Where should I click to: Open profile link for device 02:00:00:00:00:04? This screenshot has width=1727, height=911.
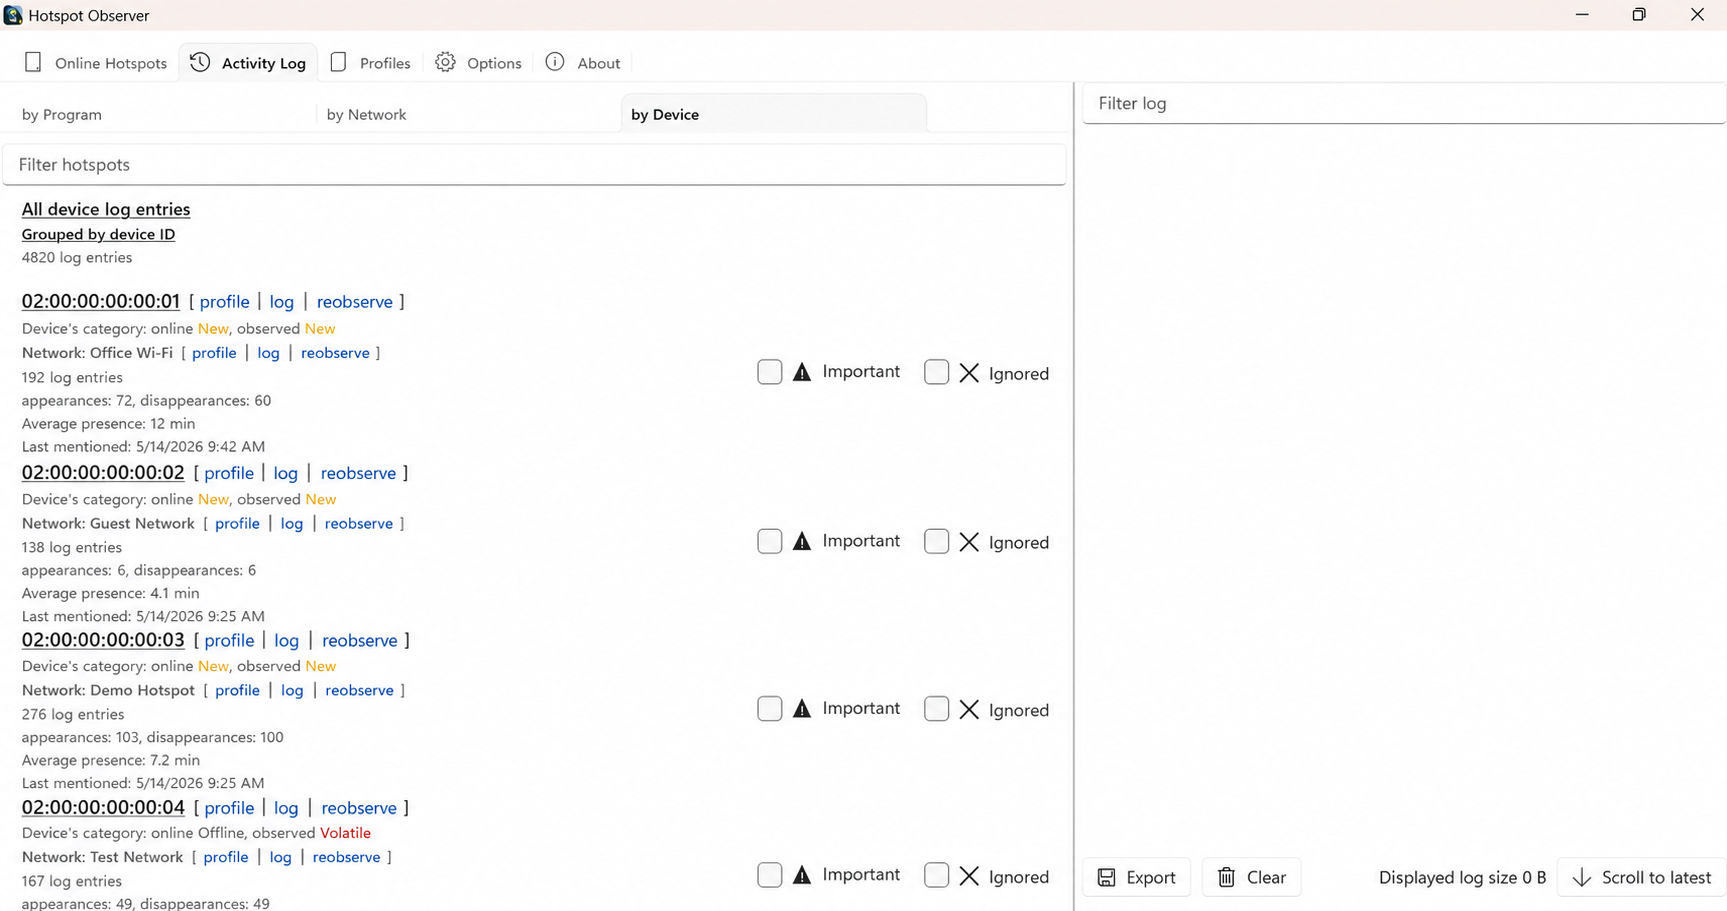click(x=229, y=808)
